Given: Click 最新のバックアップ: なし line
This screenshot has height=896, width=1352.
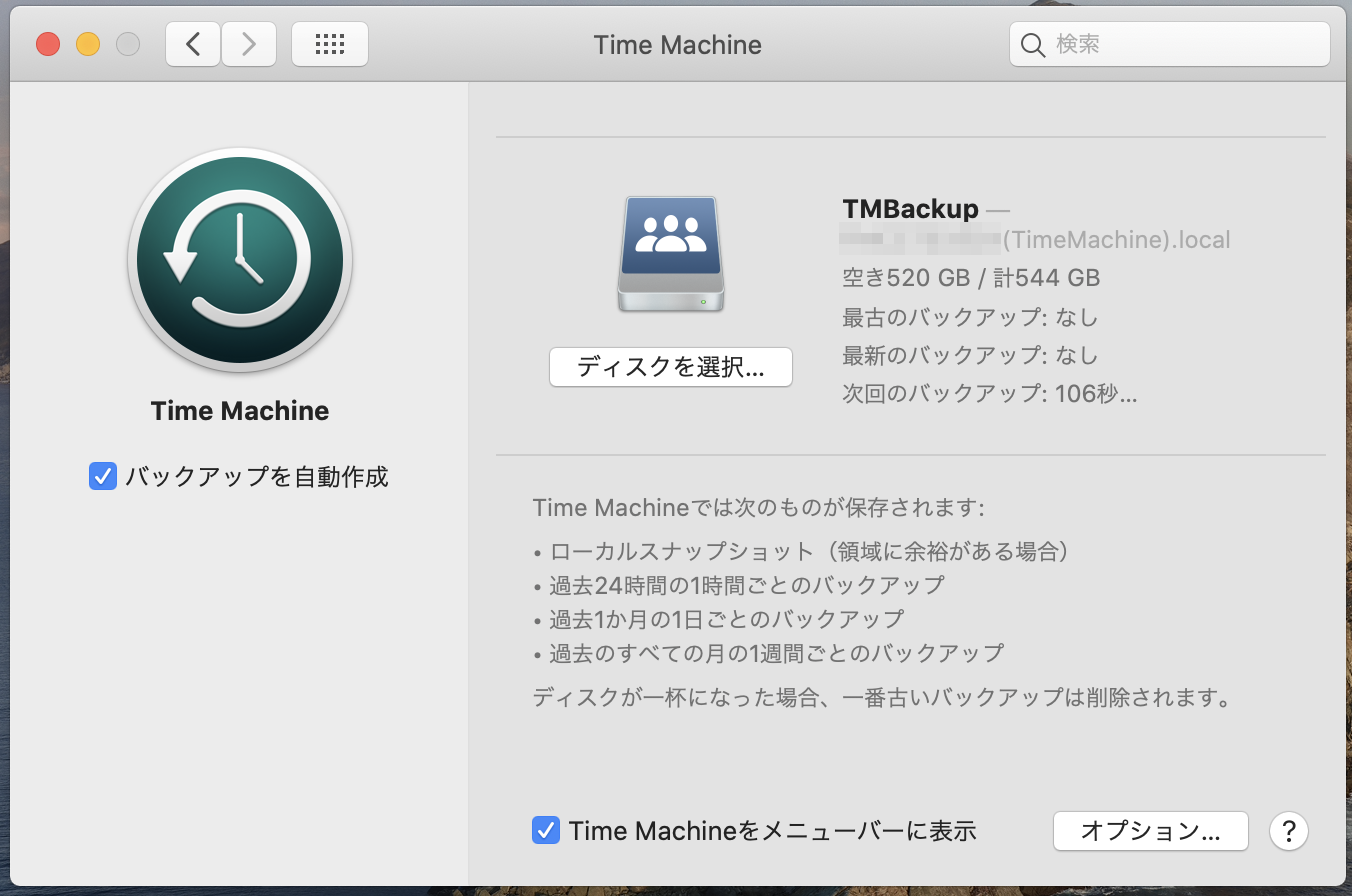Looking at the screenshot, I should tap(970, 356).
